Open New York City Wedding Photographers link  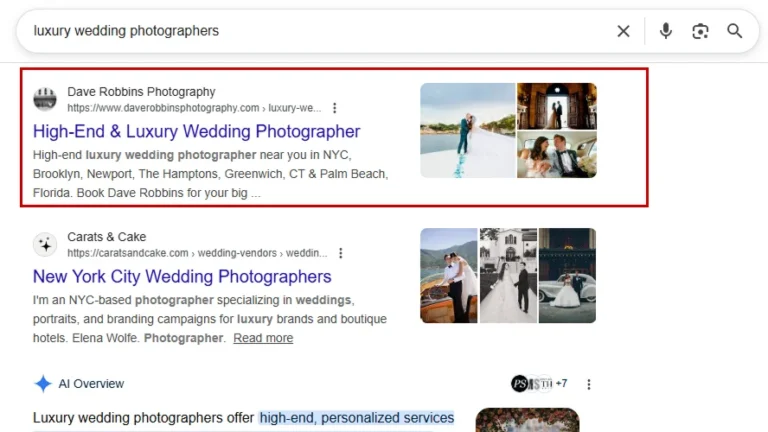[182, 277]
